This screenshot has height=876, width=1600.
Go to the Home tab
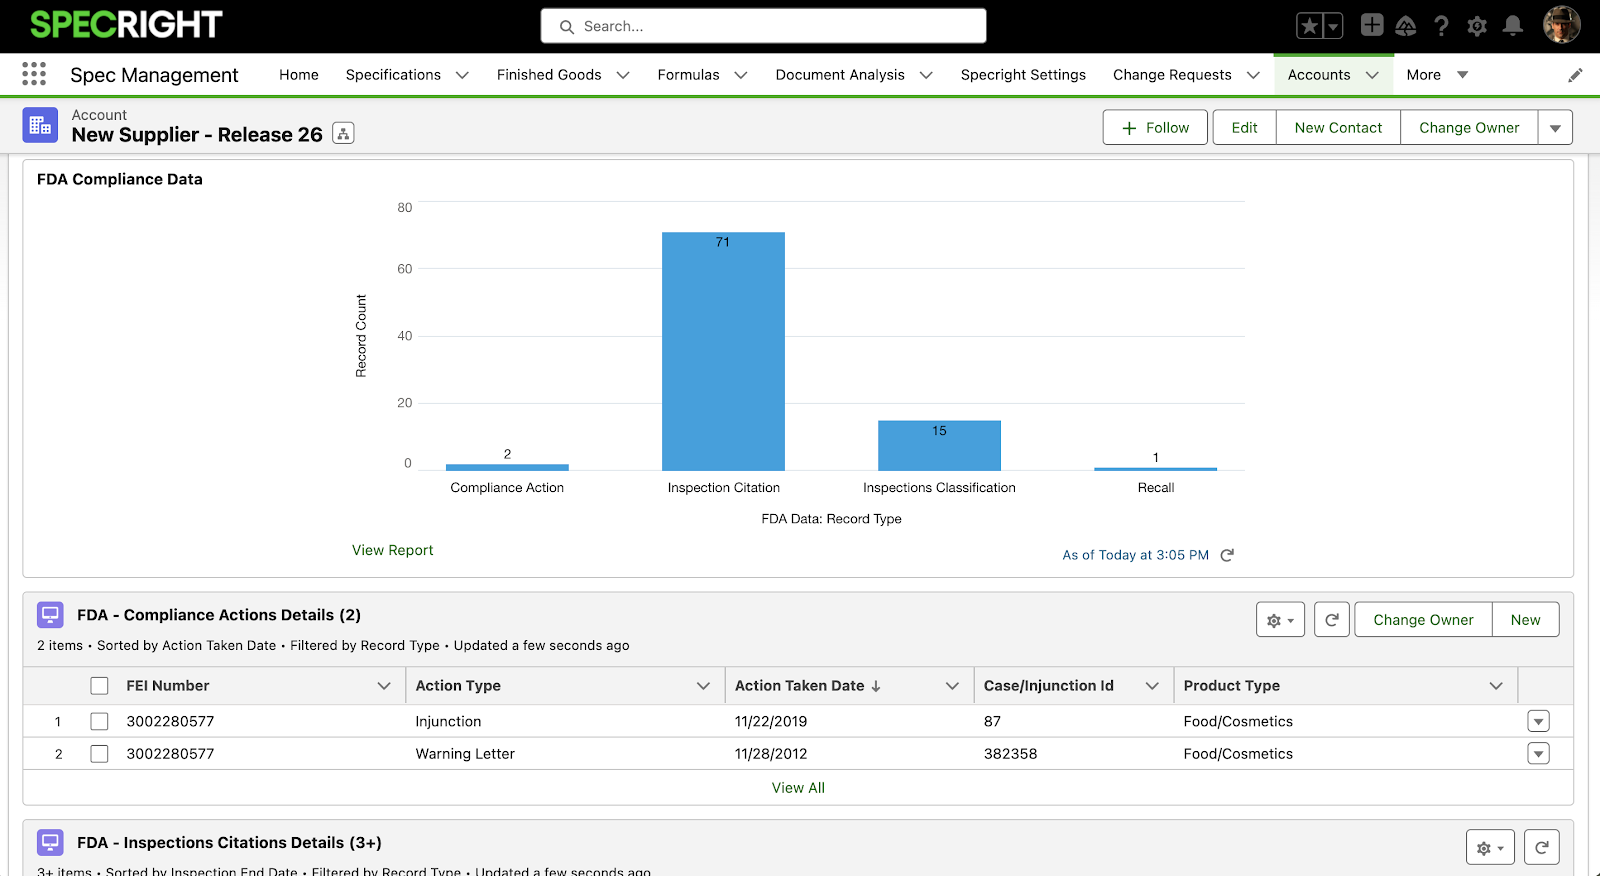[299, 75]
